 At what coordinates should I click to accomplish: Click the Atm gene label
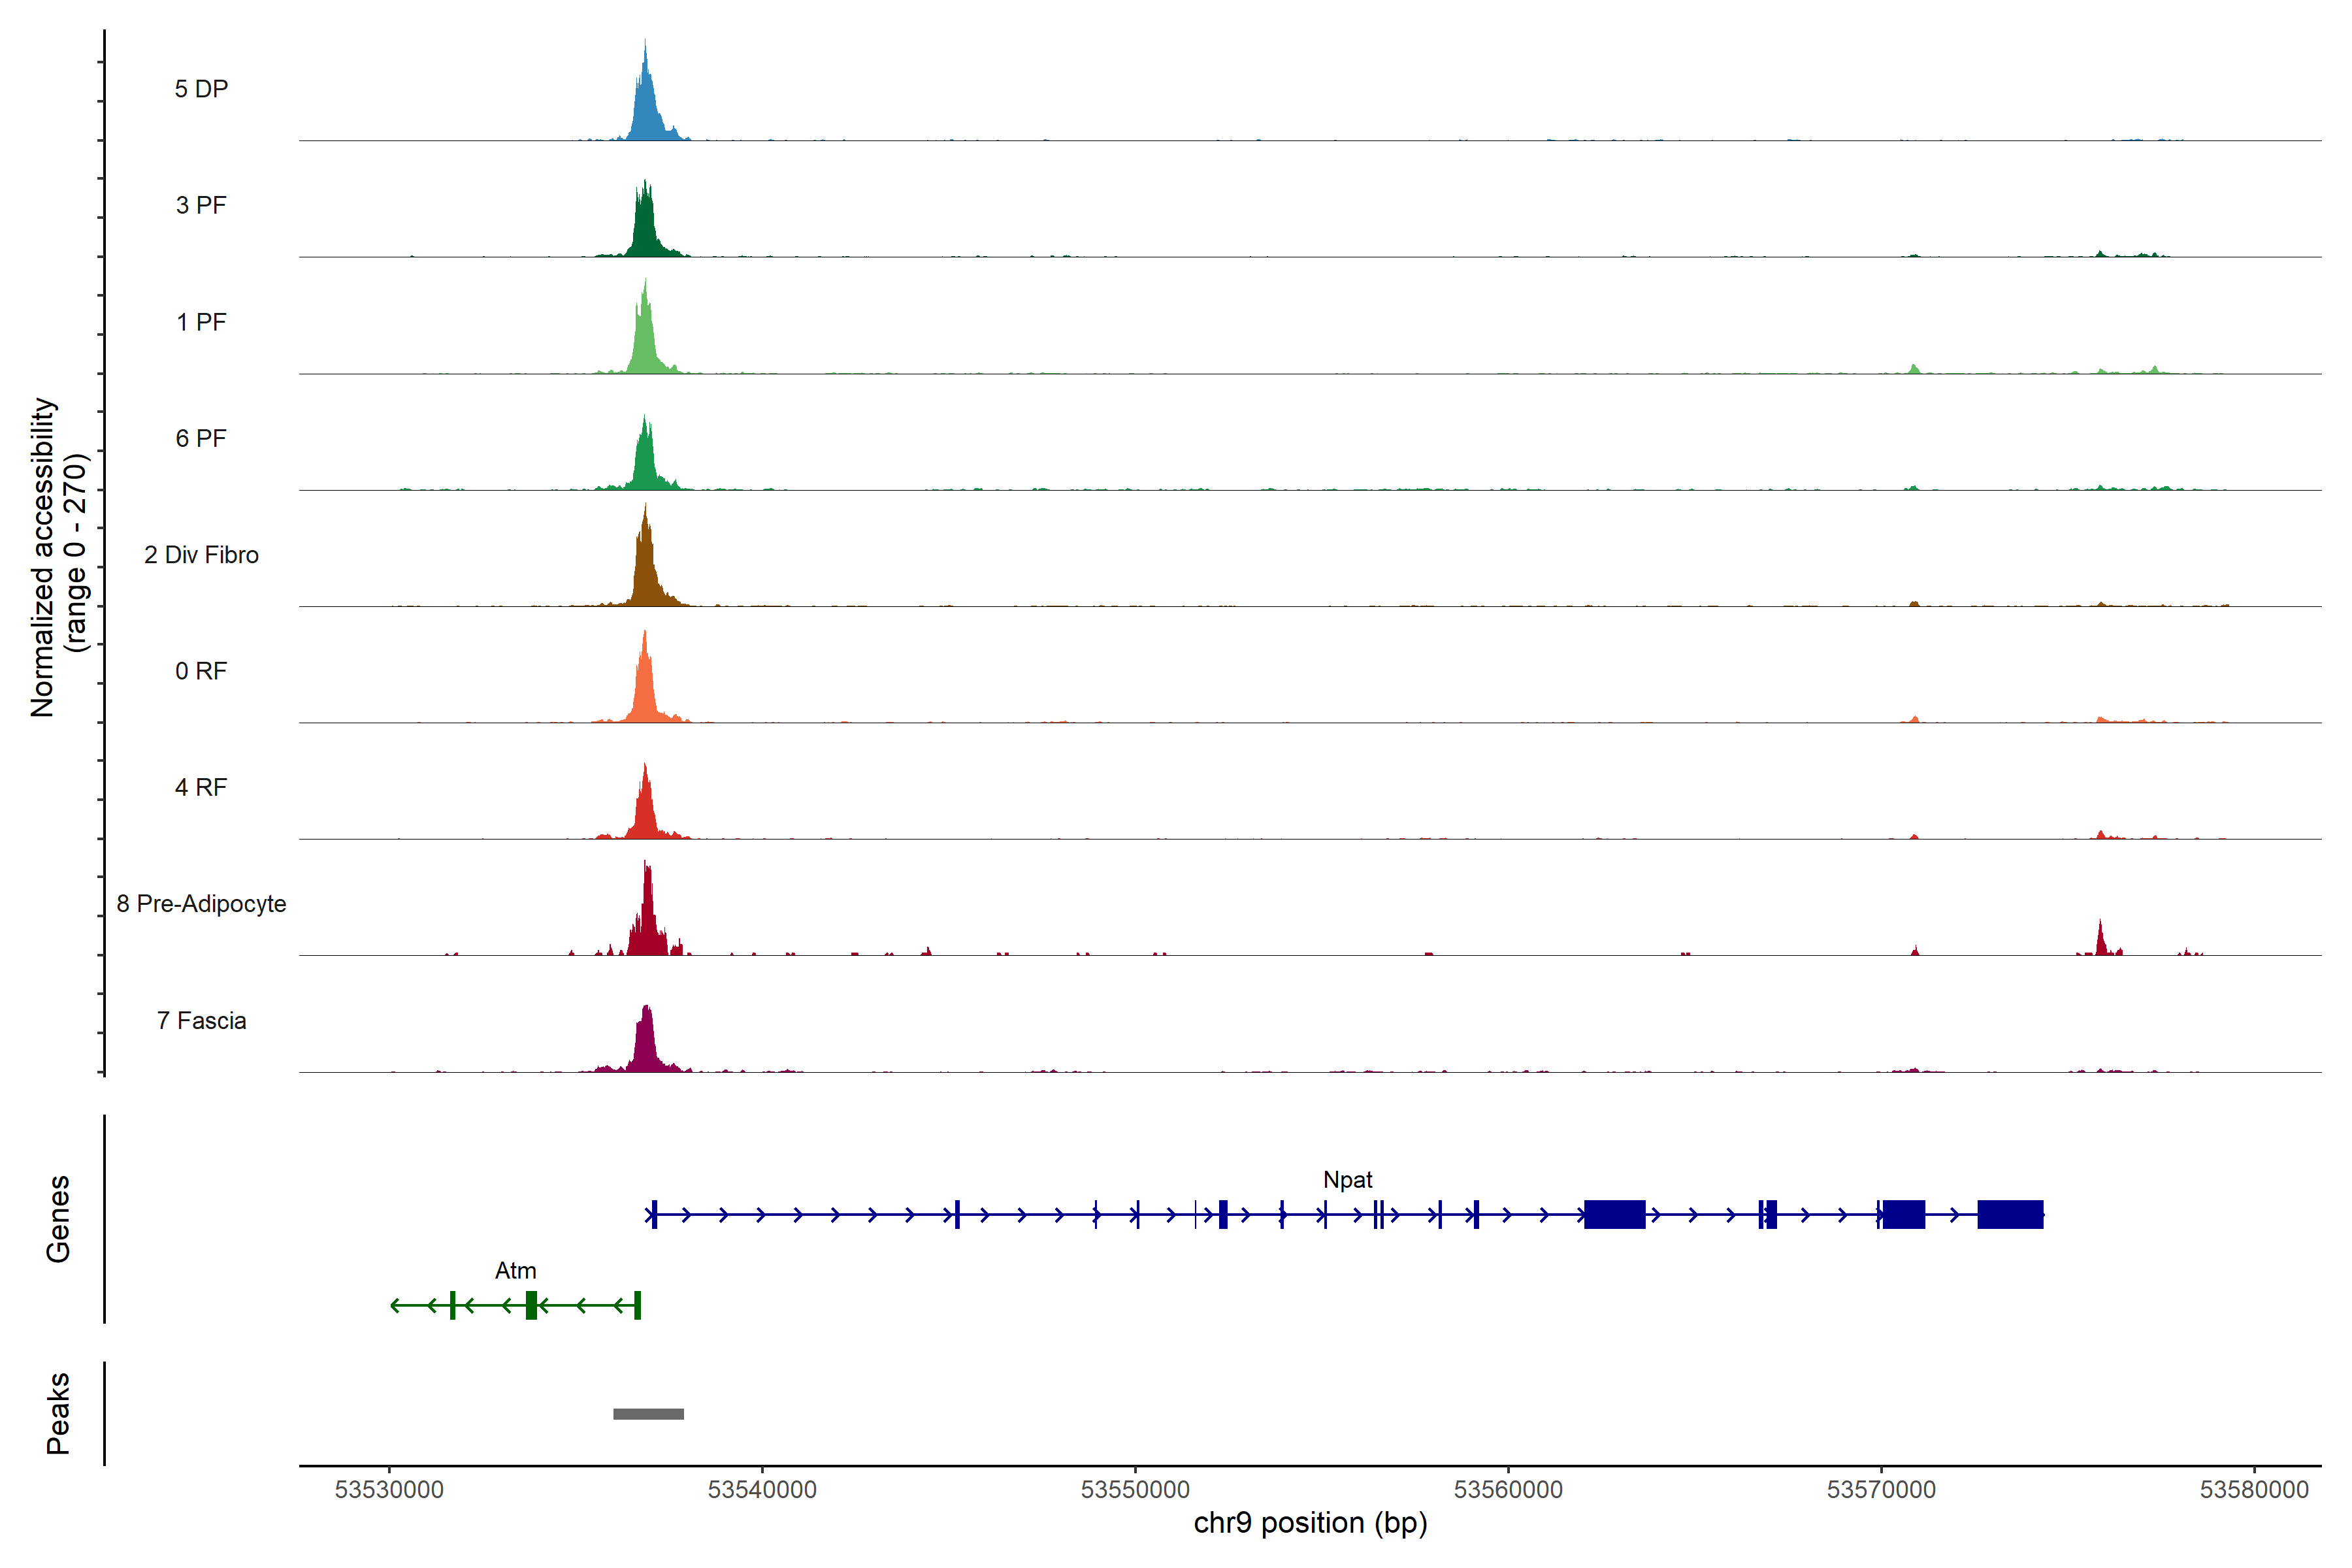(515, 1271)
